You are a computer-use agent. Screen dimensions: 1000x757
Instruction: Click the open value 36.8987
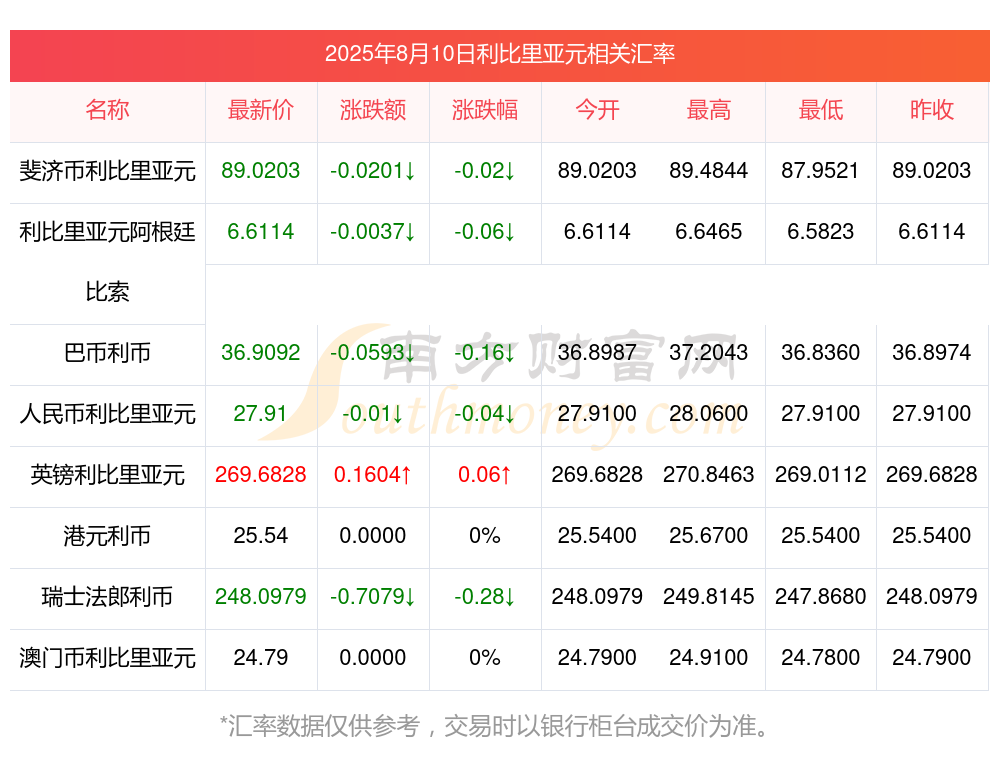click(x=597, y=352)
